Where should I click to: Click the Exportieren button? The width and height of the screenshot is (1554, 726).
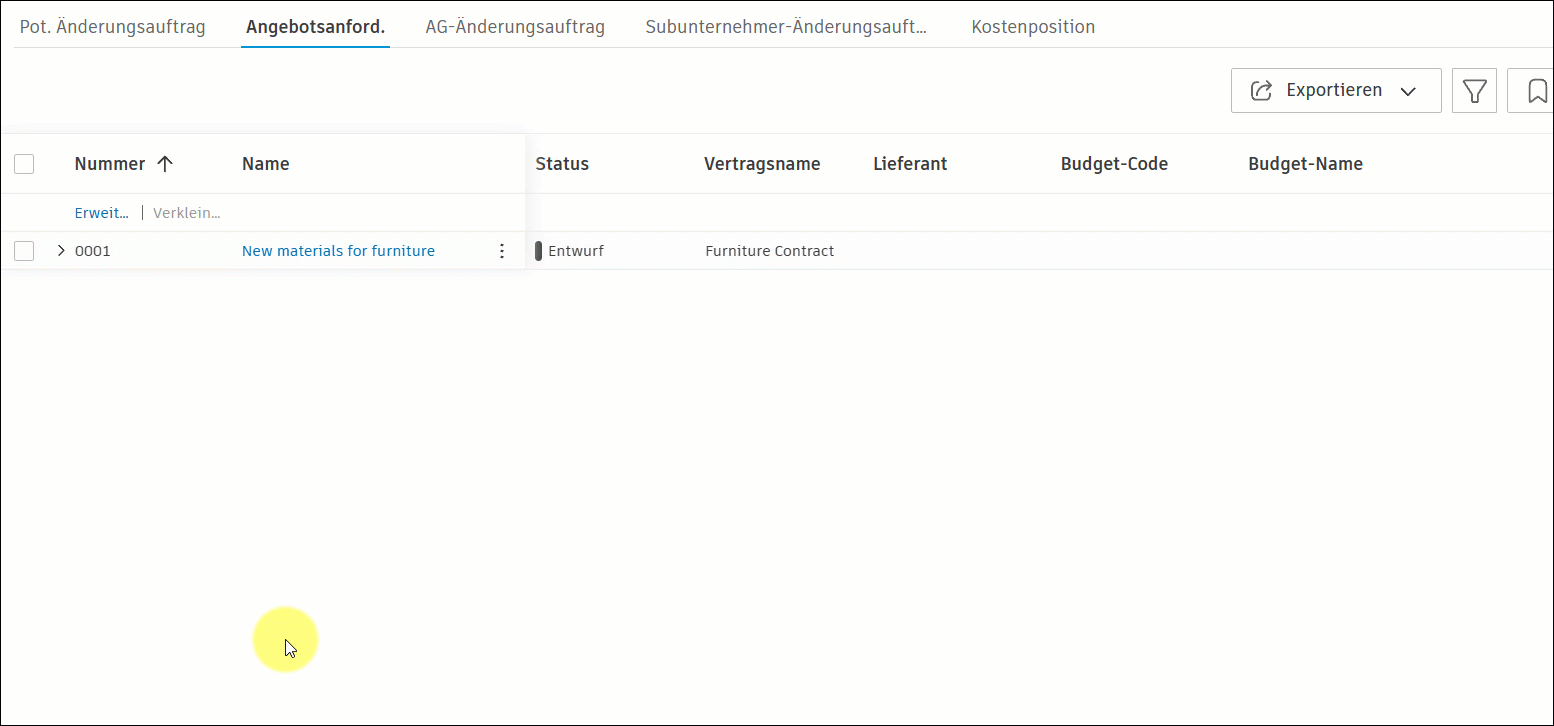[1335, 90]
